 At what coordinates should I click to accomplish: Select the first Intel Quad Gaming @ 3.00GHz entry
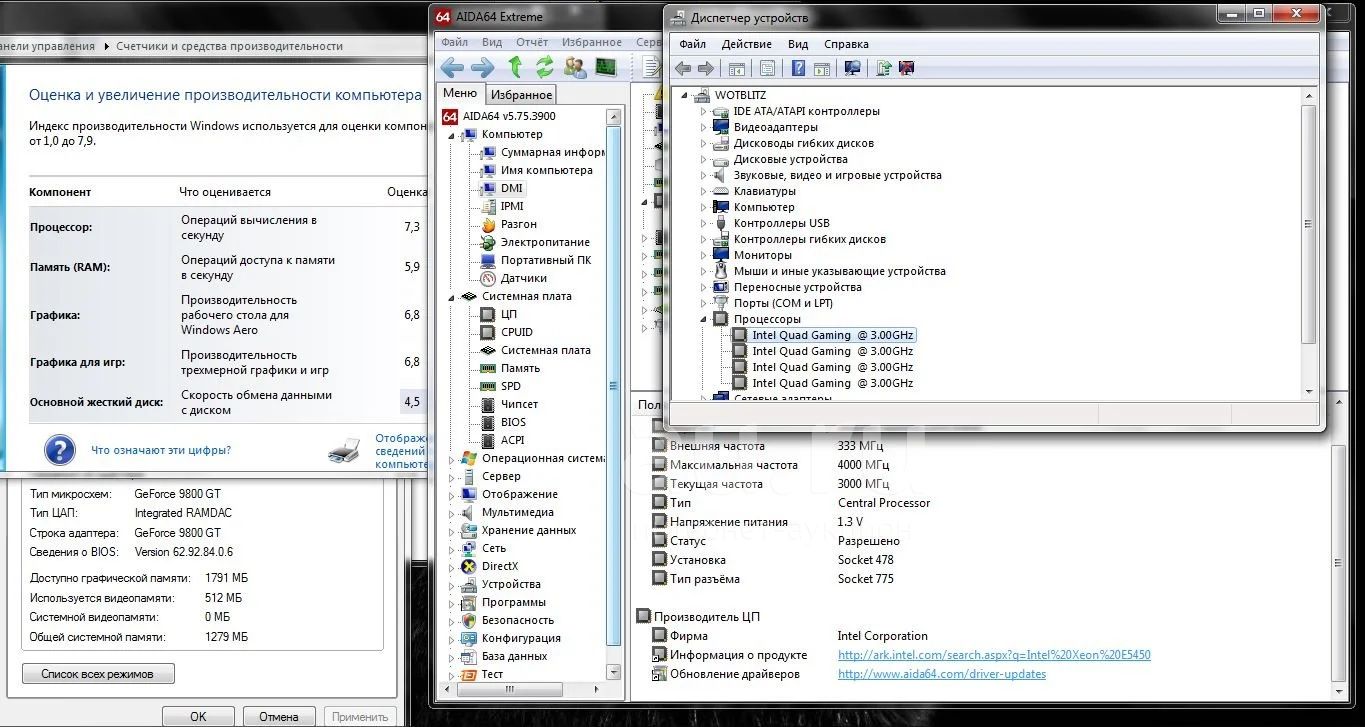click(833, 335)
